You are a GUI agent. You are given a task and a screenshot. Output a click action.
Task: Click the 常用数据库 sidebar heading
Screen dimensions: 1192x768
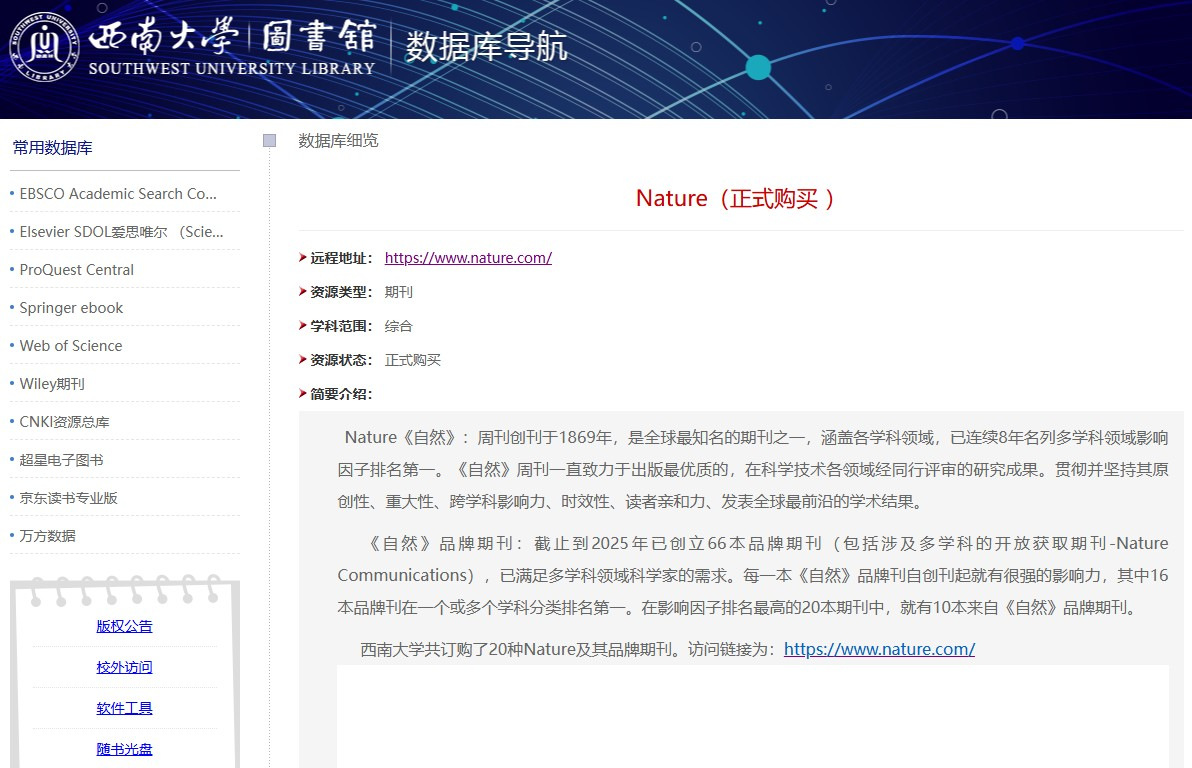pos(53,148)
